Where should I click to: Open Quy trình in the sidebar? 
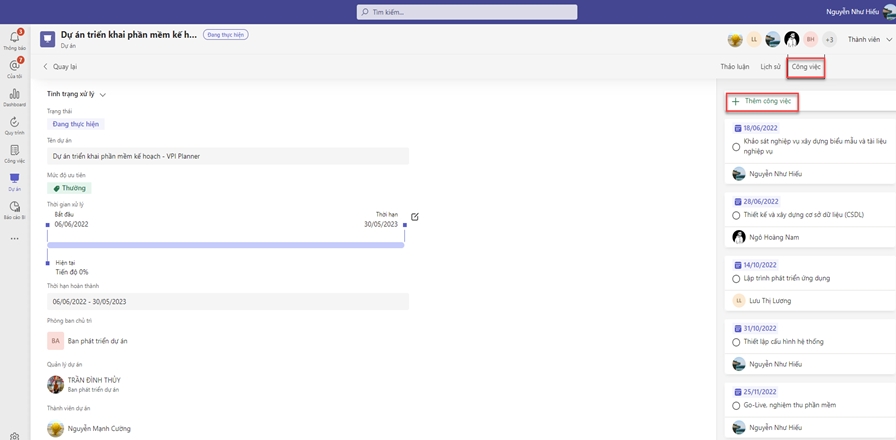pos(14,124)
